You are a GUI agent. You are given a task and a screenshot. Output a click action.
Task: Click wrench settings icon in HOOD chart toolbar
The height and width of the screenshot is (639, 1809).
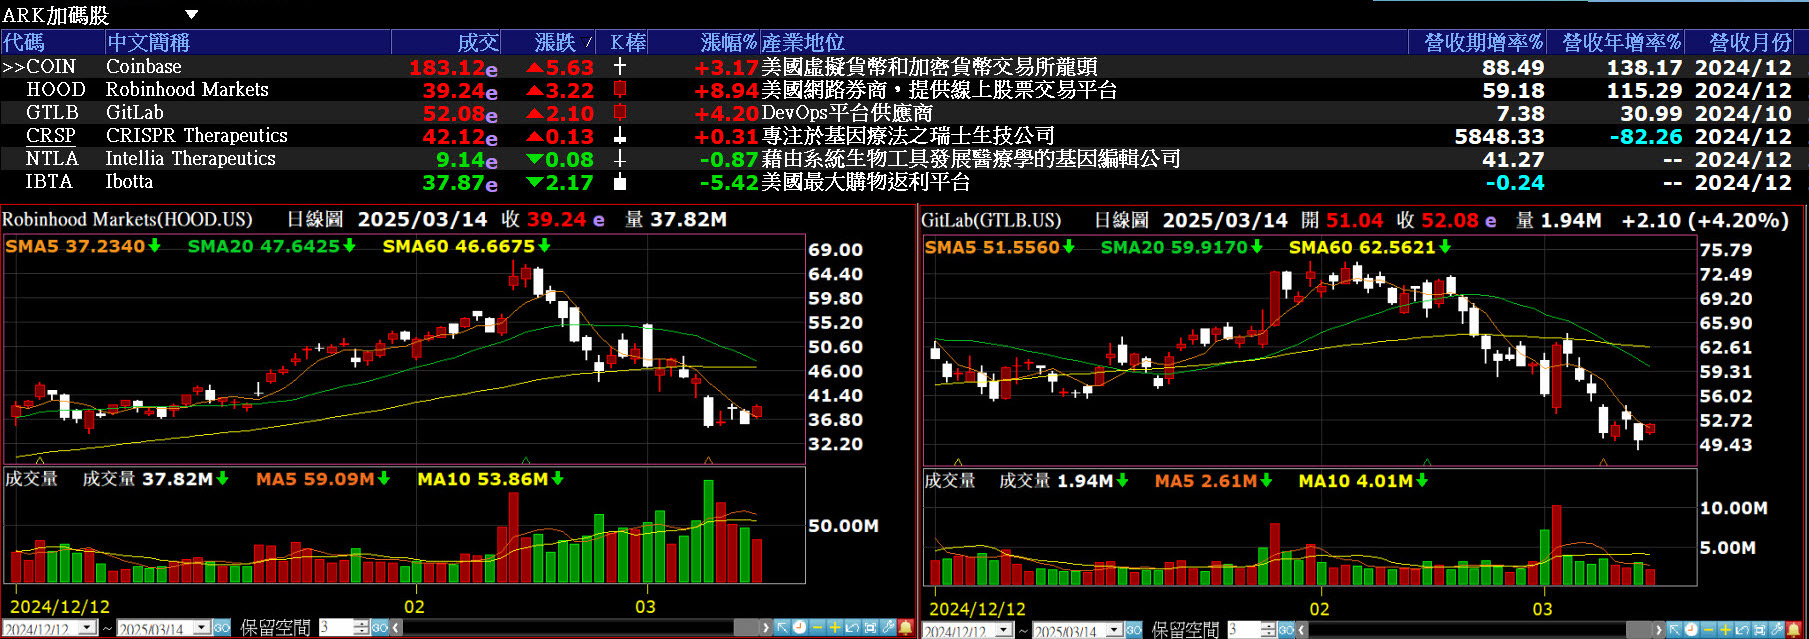pyautogui.click(x=888, y=627)
